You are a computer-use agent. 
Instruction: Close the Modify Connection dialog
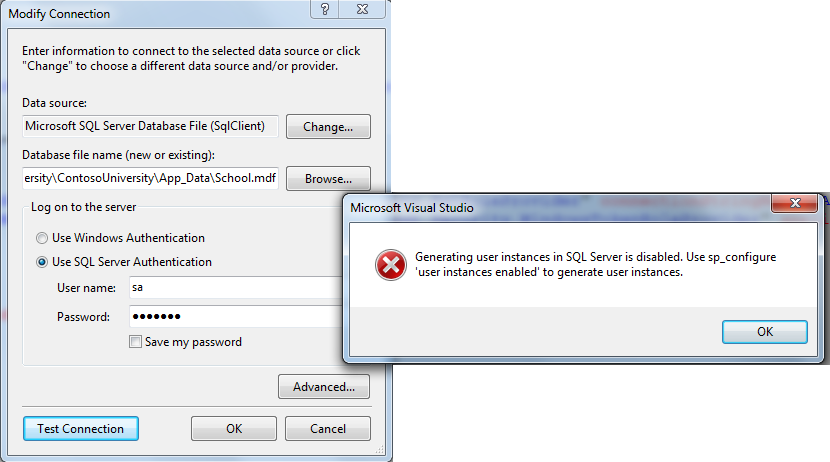tap(362, 9)
